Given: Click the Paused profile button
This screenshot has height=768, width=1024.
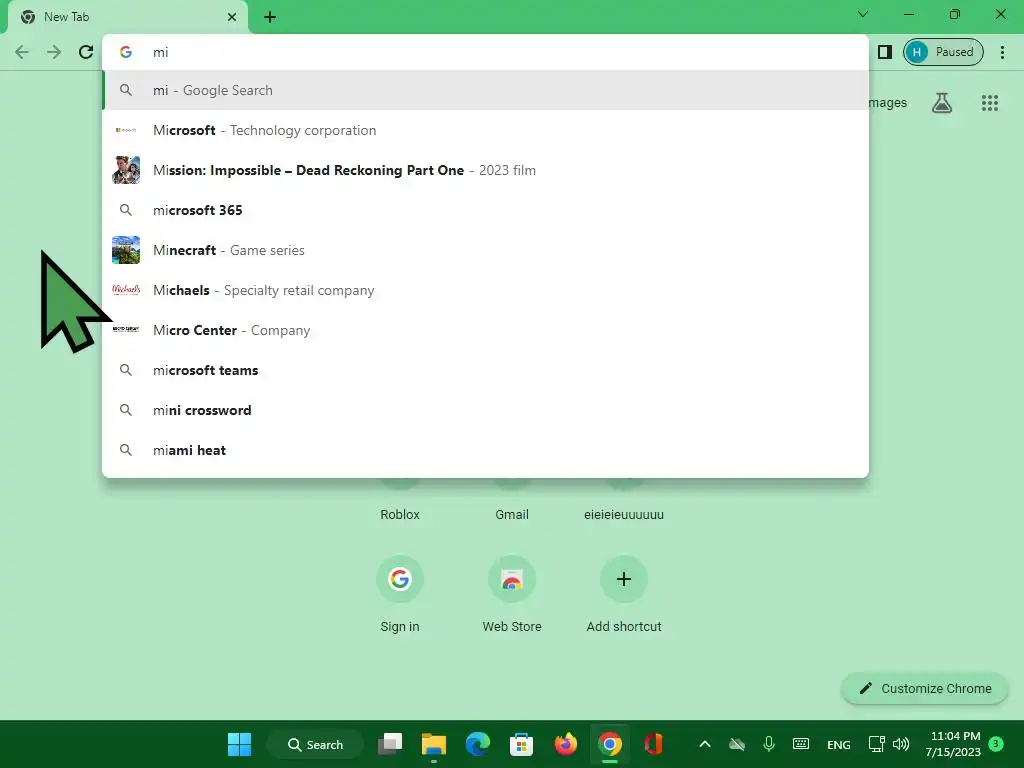Looking at the screenshot, I should point(943,52).
